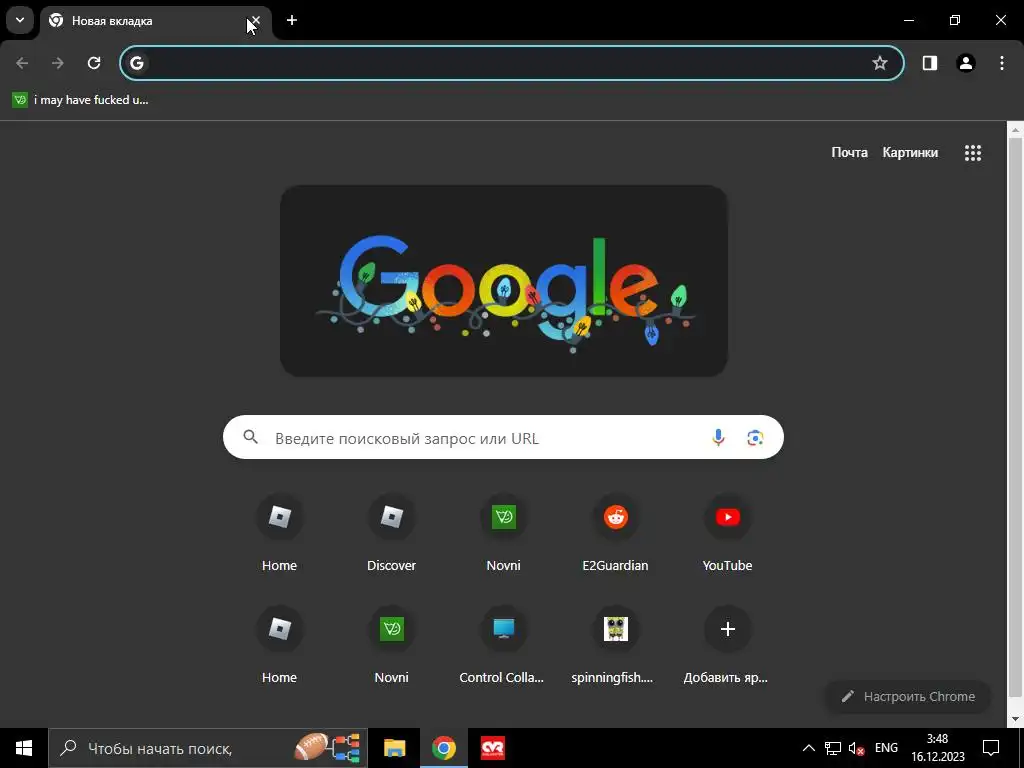1024x768 pixels.
Task: Open the profile avatar menu
Action: pyautogui.click(x=966, y=63)
